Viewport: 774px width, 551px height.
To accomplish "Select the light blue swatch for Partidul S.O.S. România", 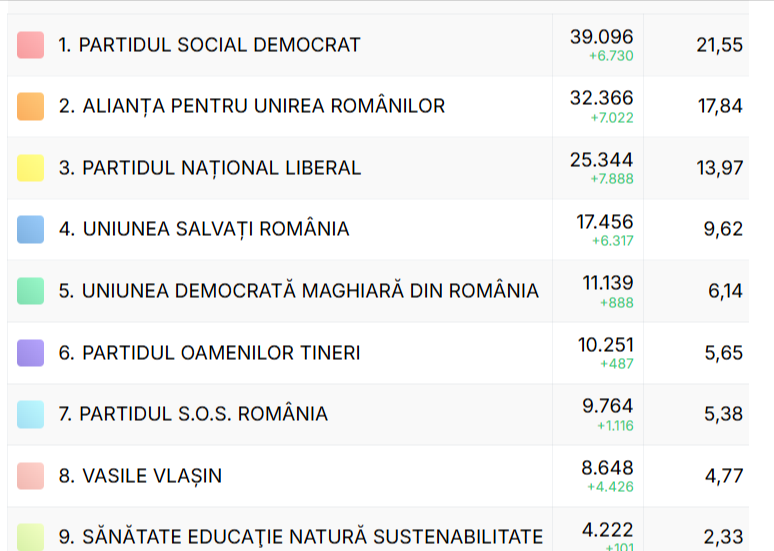I will (x=30, y=414).
